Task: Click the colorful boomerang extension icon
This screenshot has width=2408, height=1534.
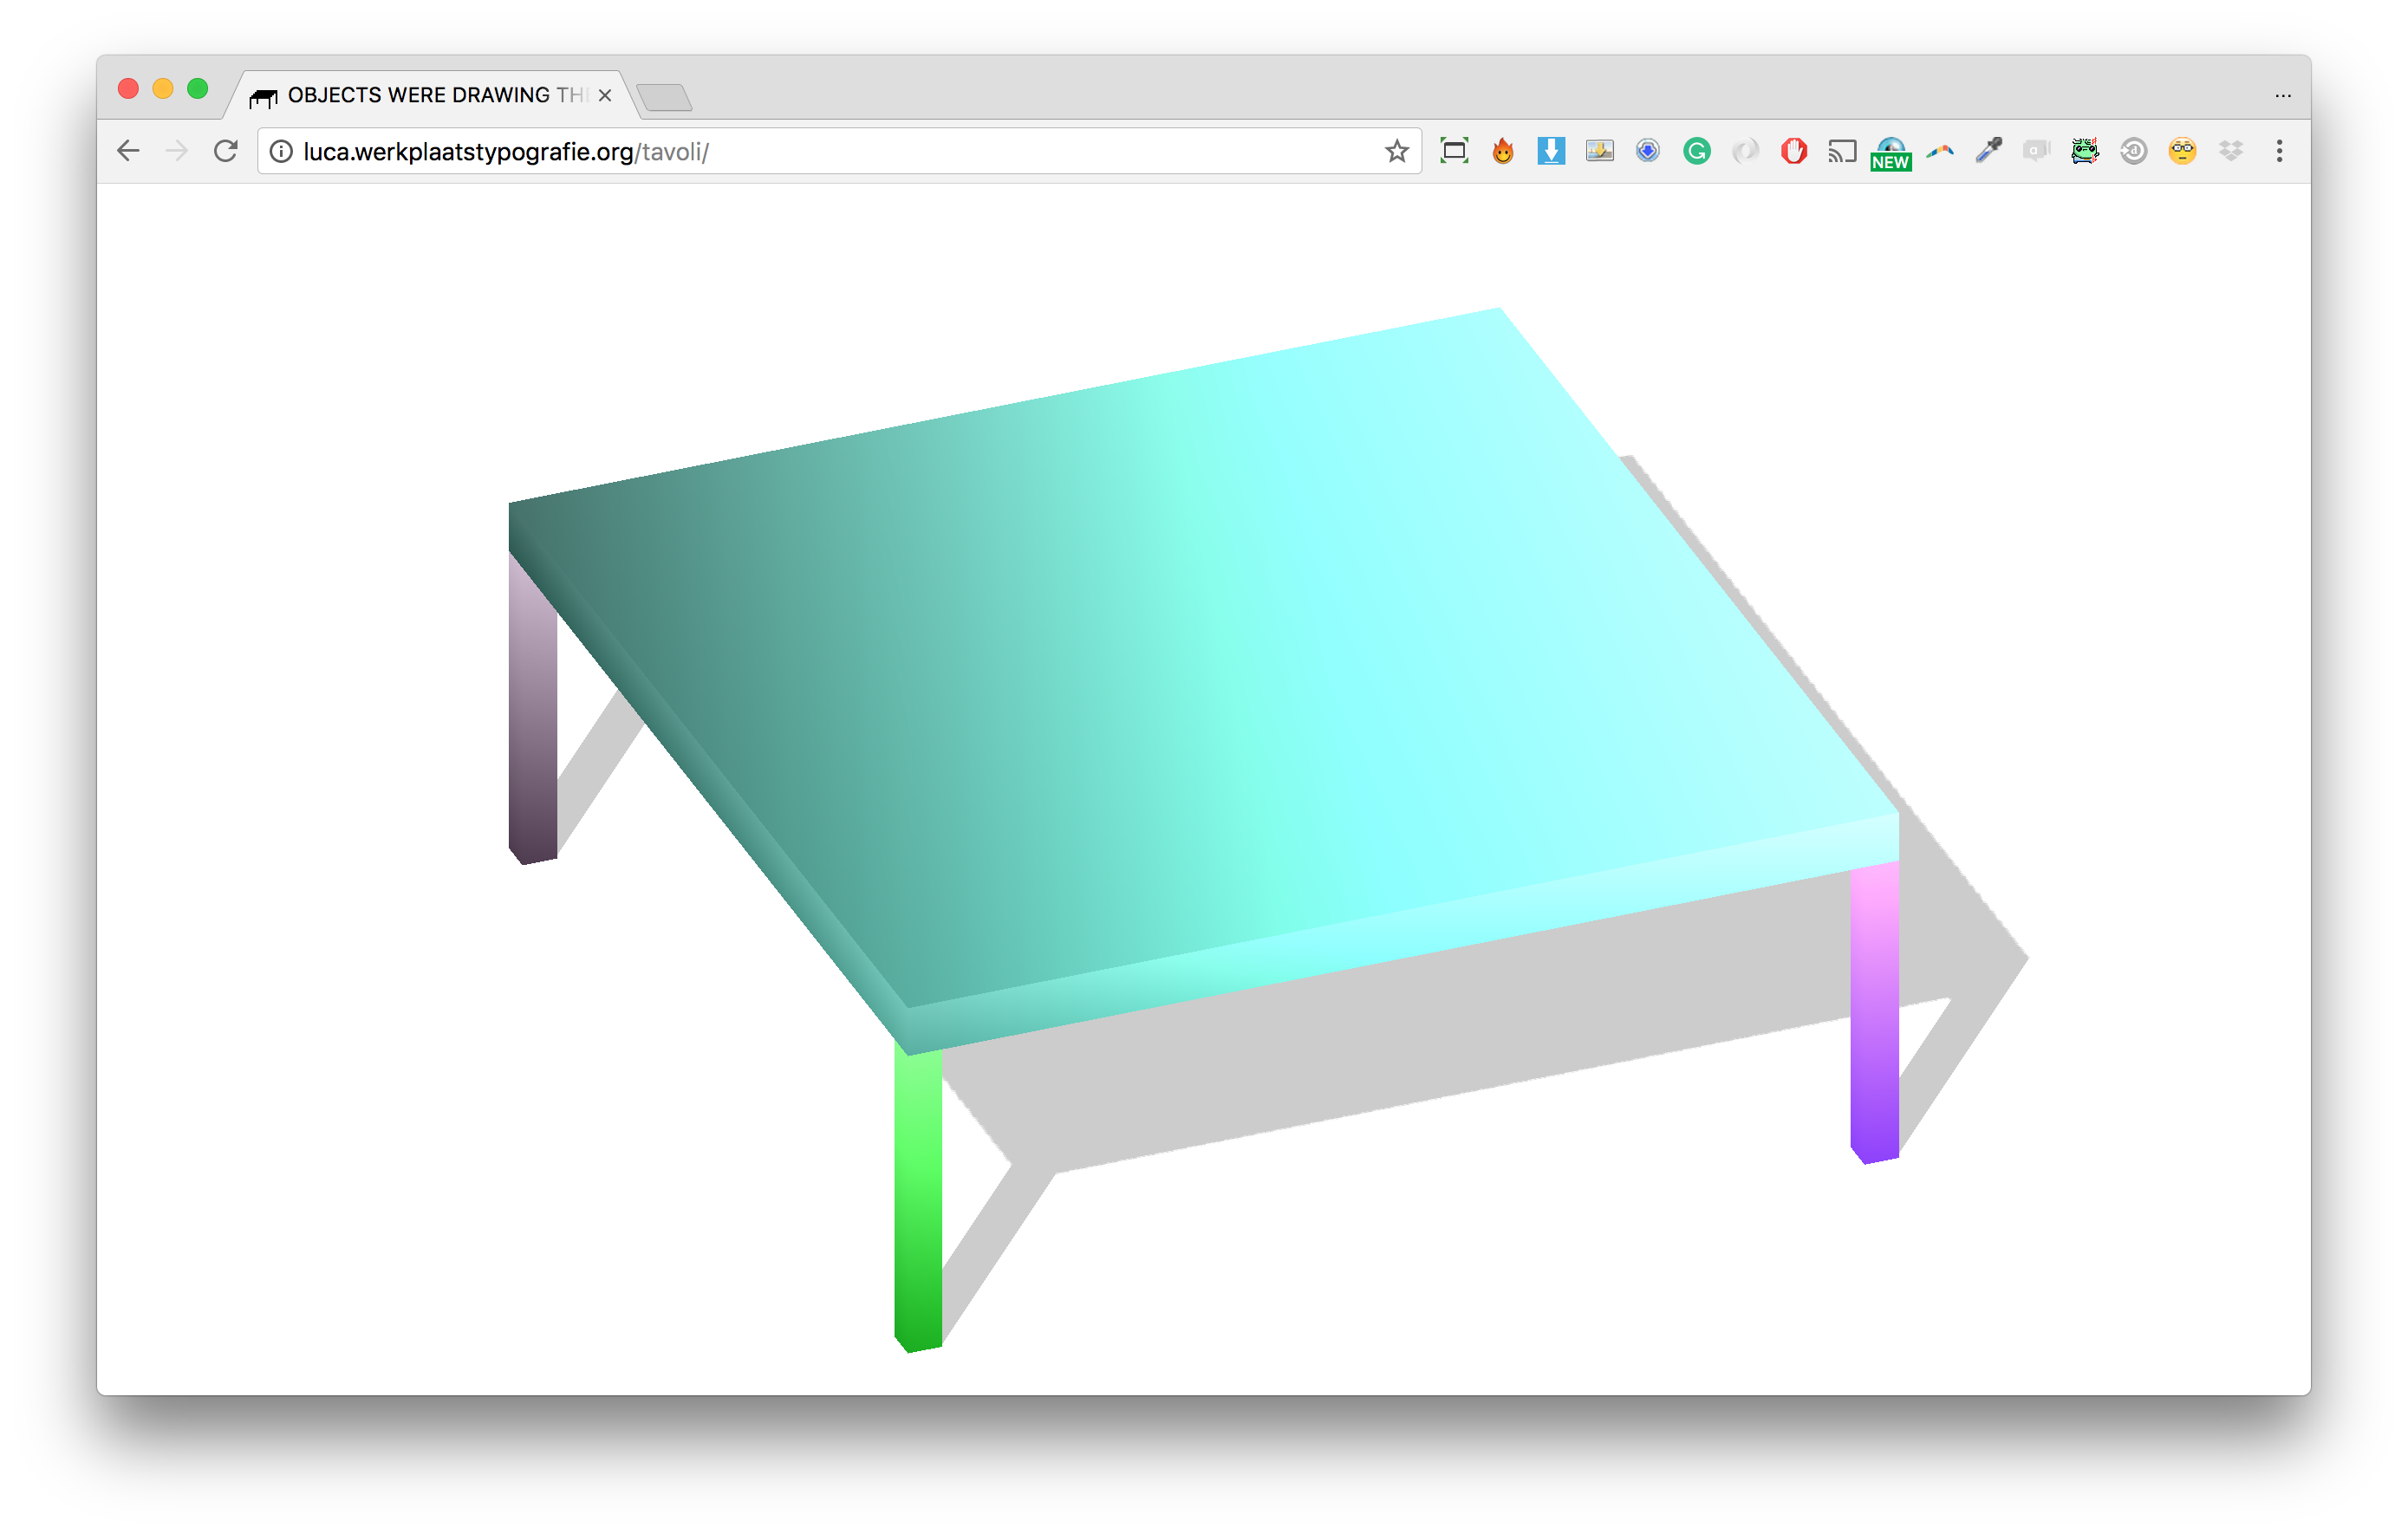Action: click(x=1940, y=151)
